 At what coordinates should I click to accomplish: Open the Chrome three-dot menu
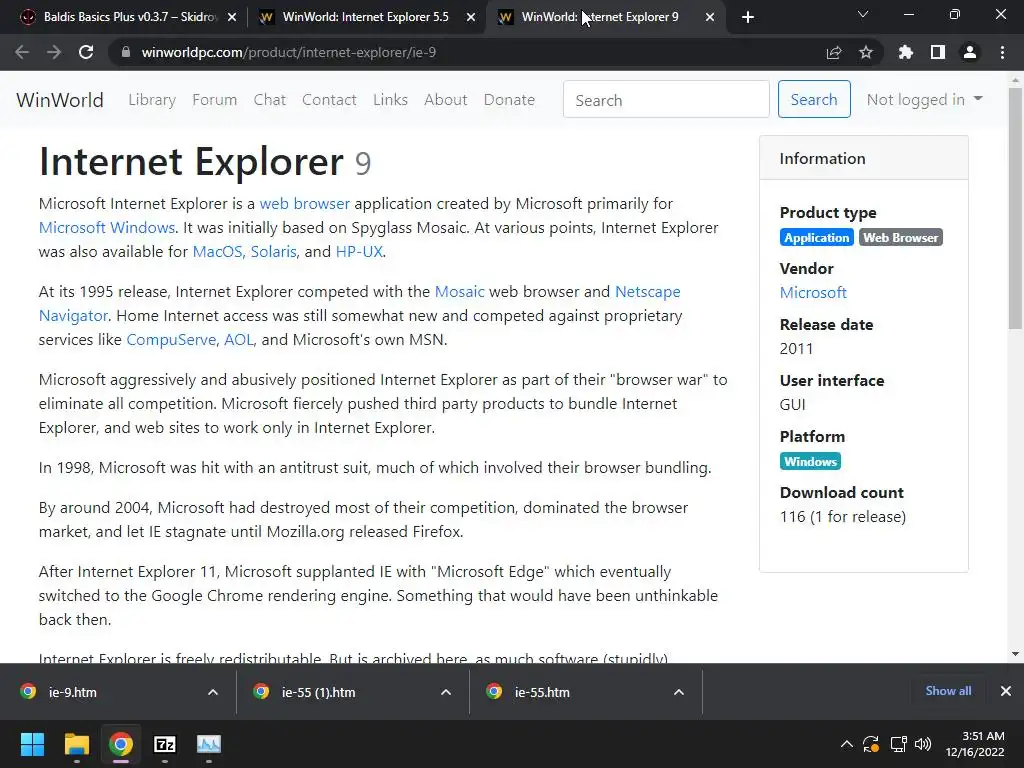tap(1002, 52)
